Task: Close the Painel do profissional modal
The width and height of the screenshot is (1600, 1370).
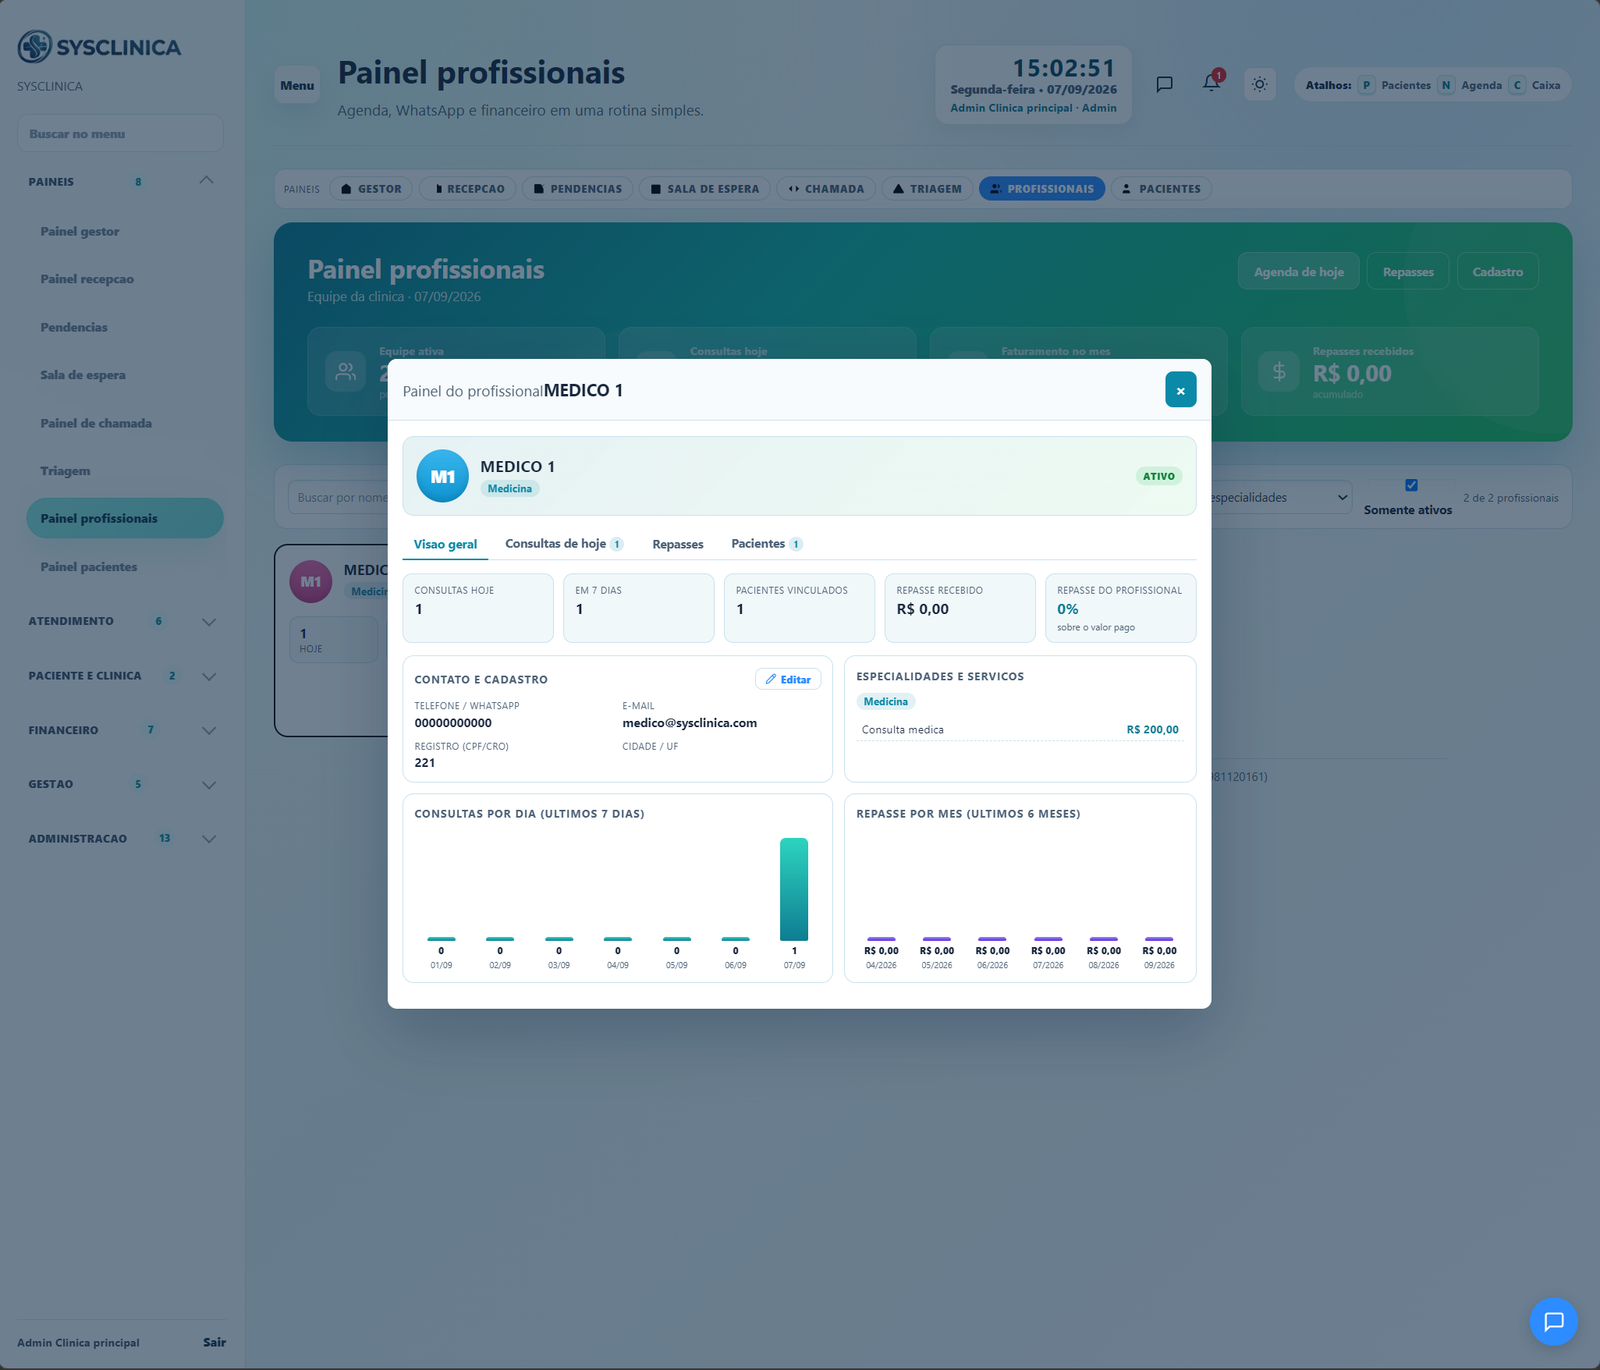Action: [x=1180, y=390]
